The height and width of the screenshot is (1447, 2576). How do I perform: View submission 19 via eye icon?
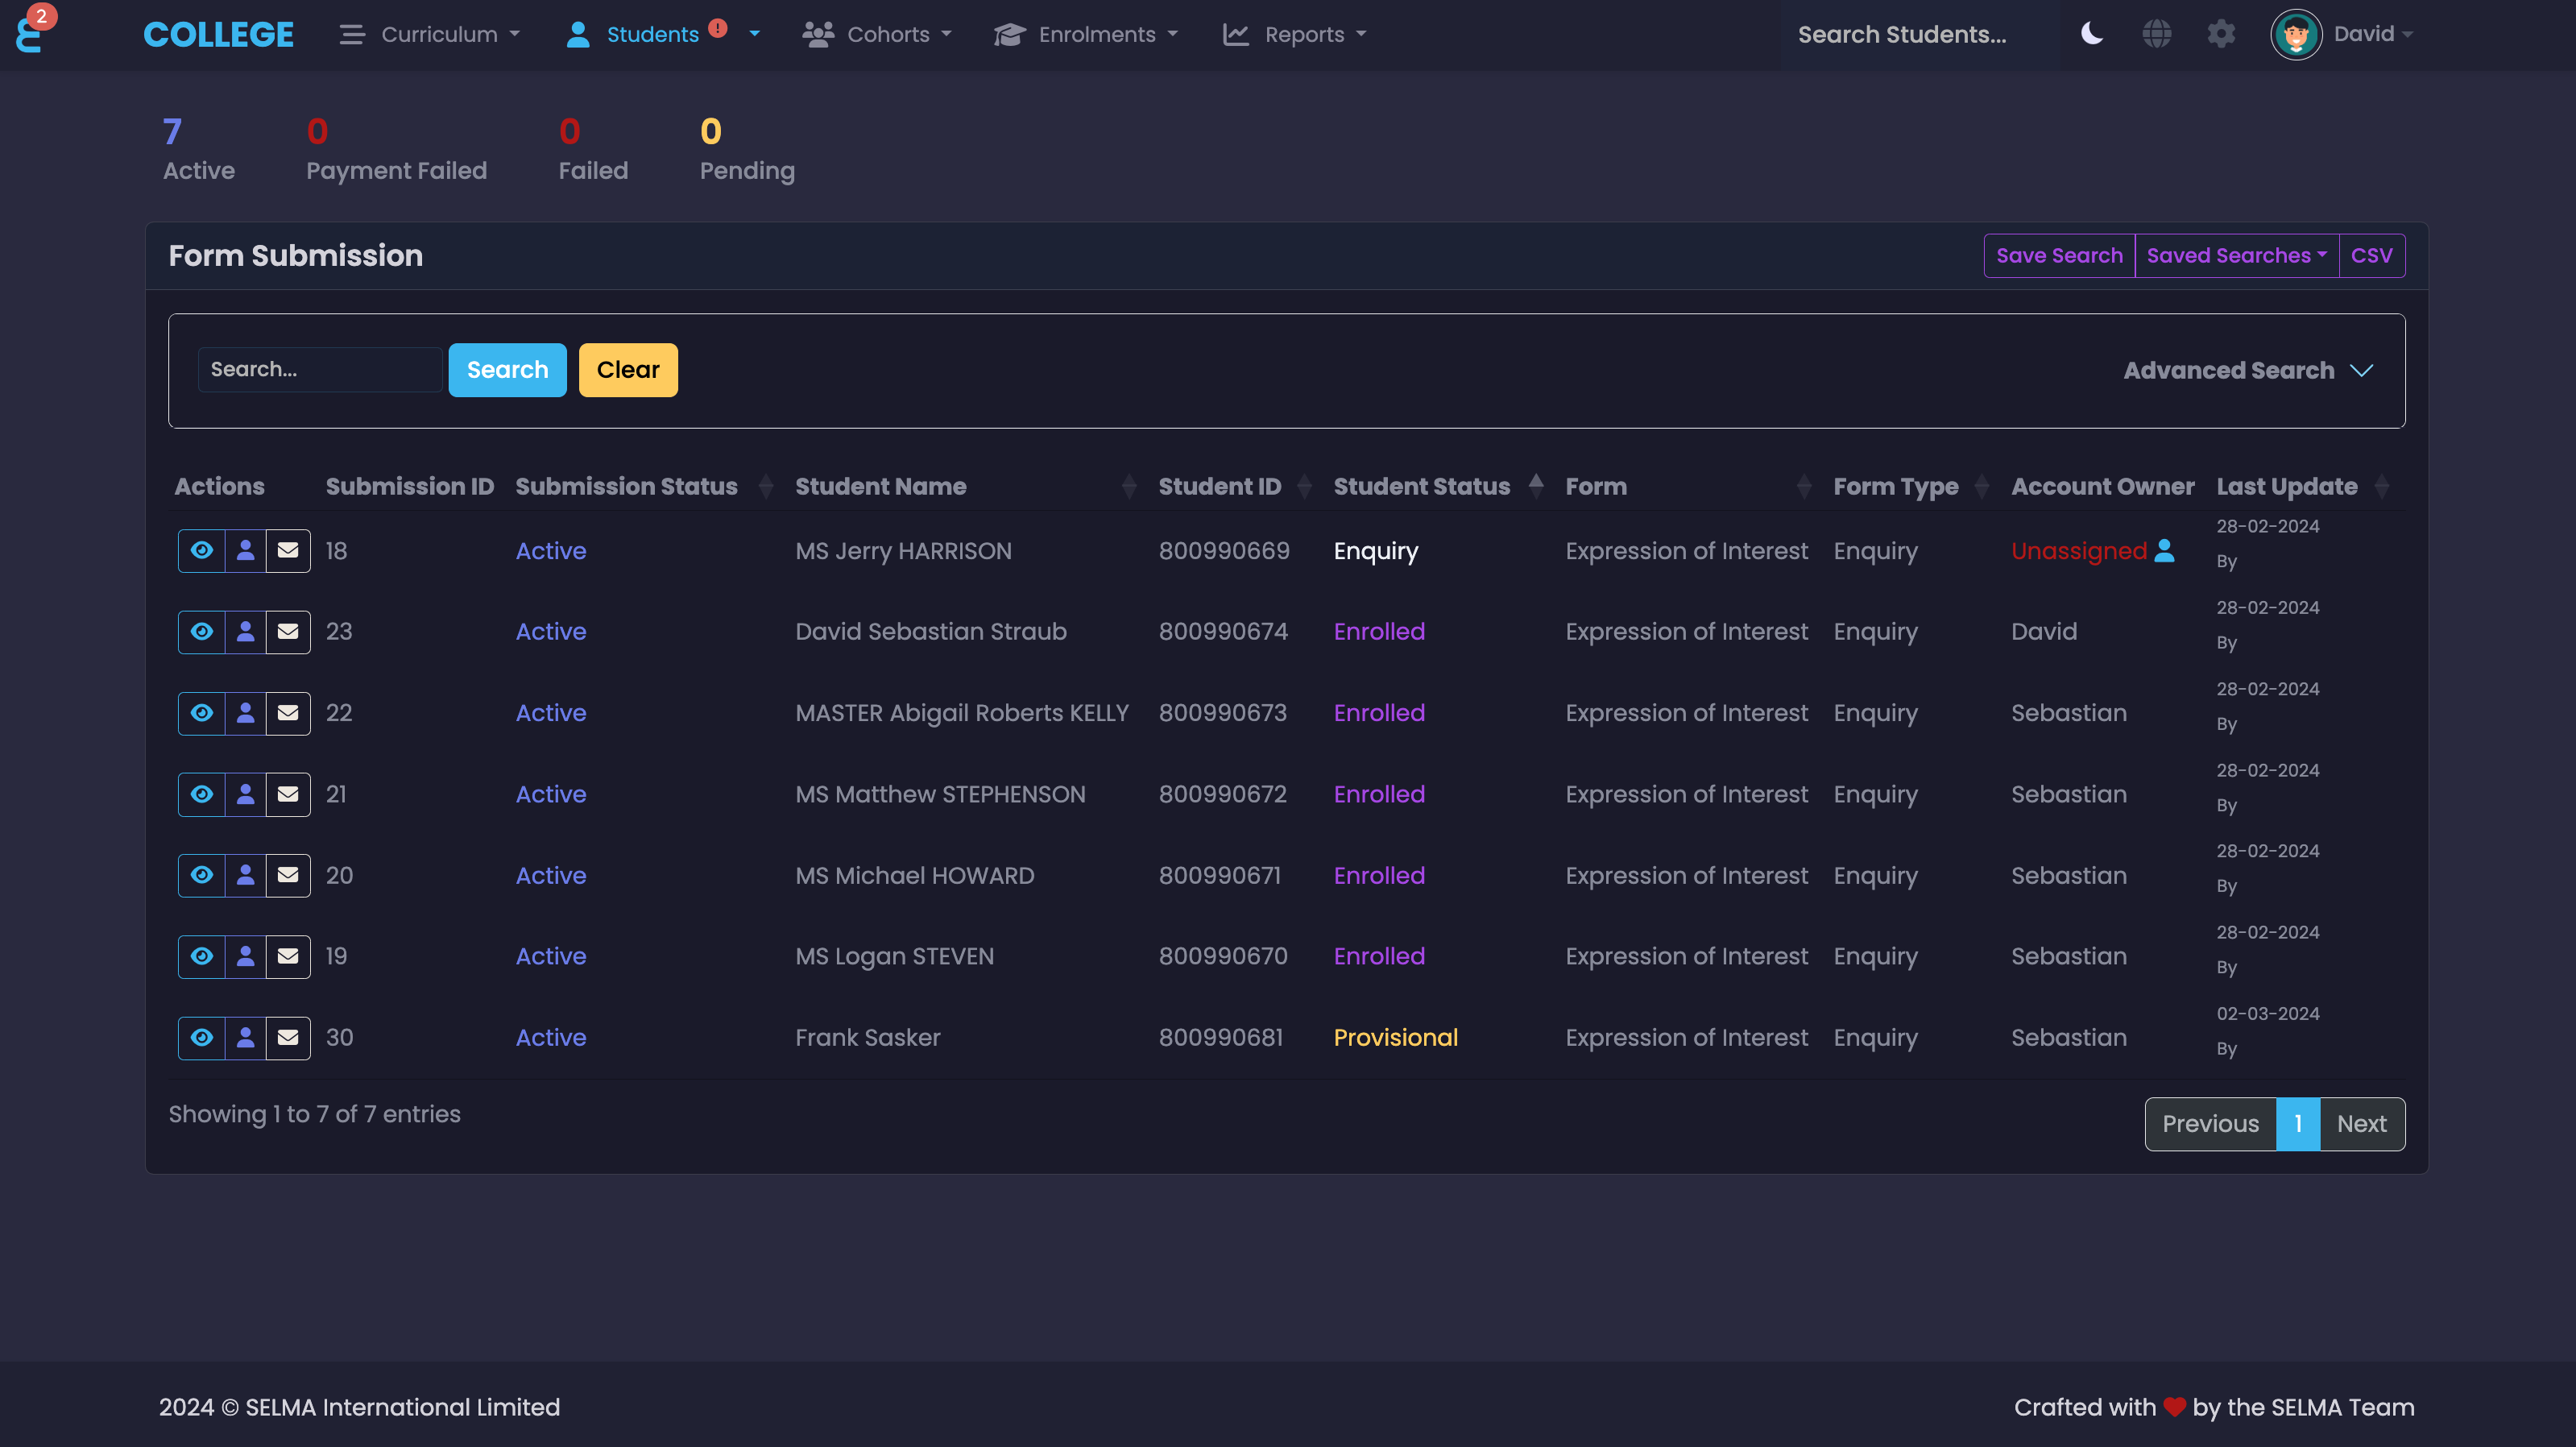click(202, 956)
